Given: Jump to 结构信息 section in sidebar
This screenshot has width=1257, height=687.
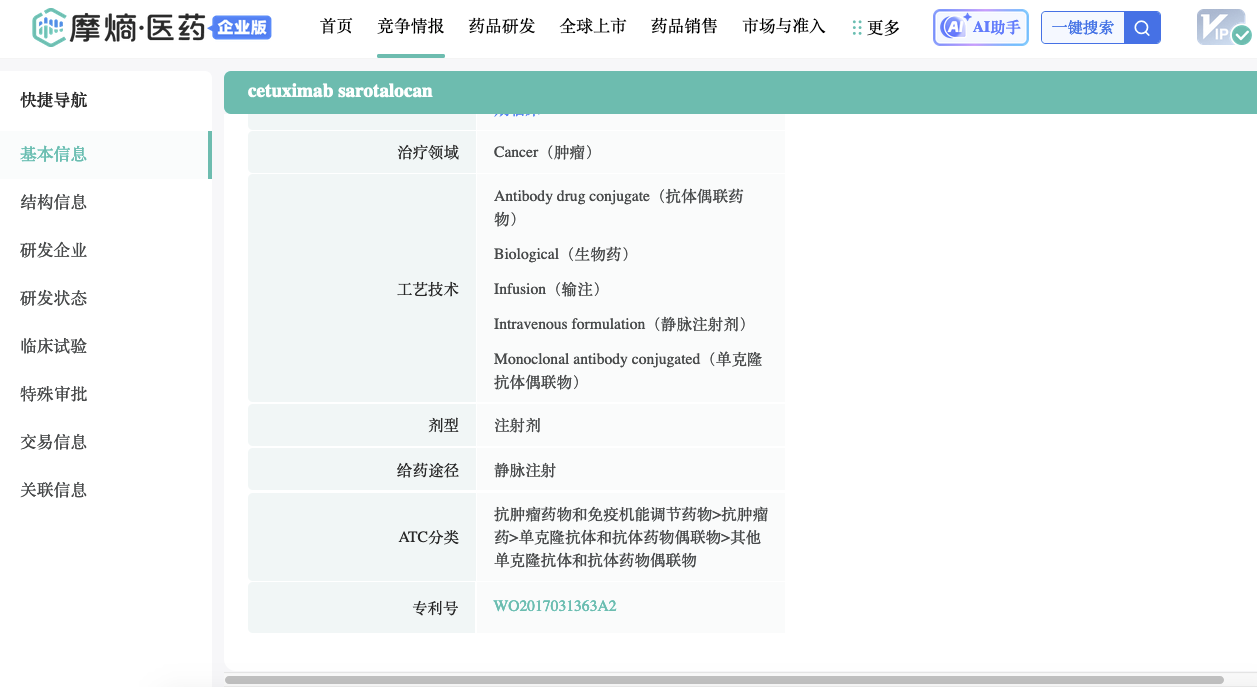Looking at the screenshot, I should tap(54, 202).
